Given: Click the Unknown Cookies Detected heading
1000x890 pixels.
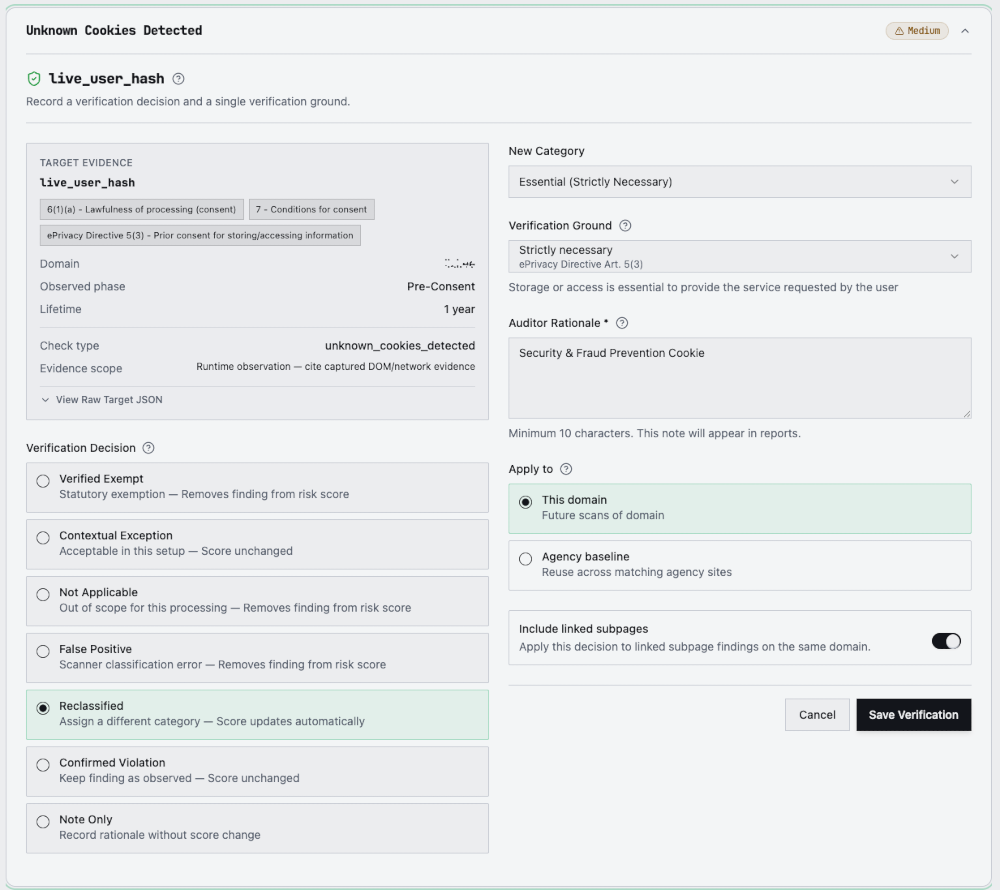Looking at the screenshot, I should 114,31.
